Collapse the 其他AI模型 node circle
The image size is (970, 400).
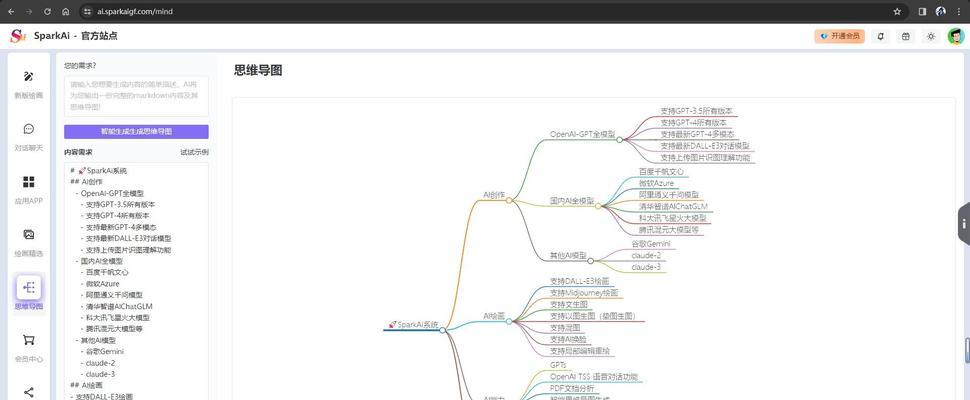(590, 261)
